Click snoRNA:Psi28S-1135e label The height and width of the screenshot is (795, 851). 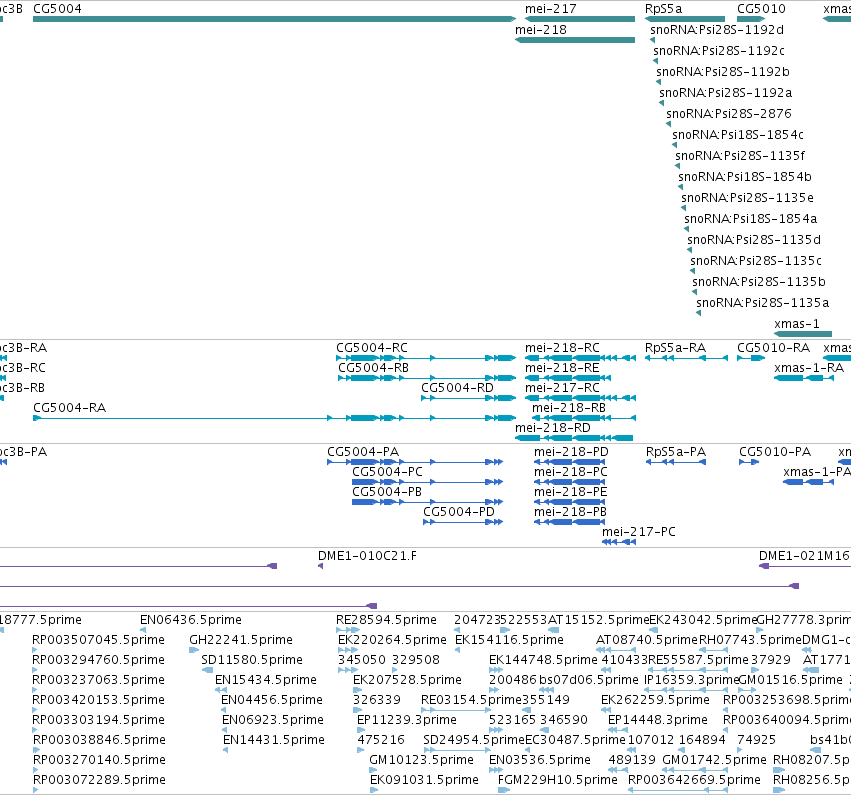747,198
